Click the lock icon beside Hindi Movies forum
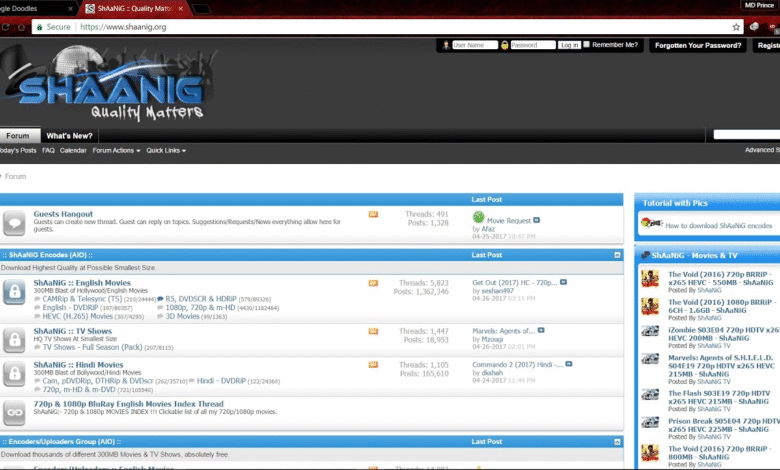The image size is (780, 470). point(14,374)
